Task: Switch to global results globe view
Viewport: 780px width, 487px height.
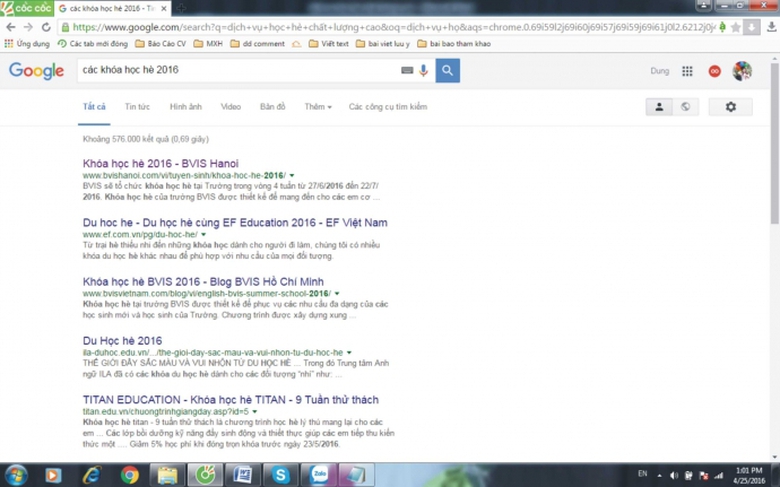Action: click(685, 107)
